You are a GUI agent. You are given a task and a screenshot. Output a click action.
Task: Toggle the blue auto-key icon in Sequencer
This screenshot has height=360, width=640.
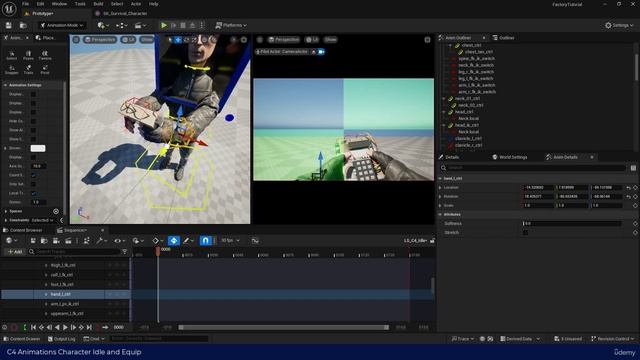(174, 241)
